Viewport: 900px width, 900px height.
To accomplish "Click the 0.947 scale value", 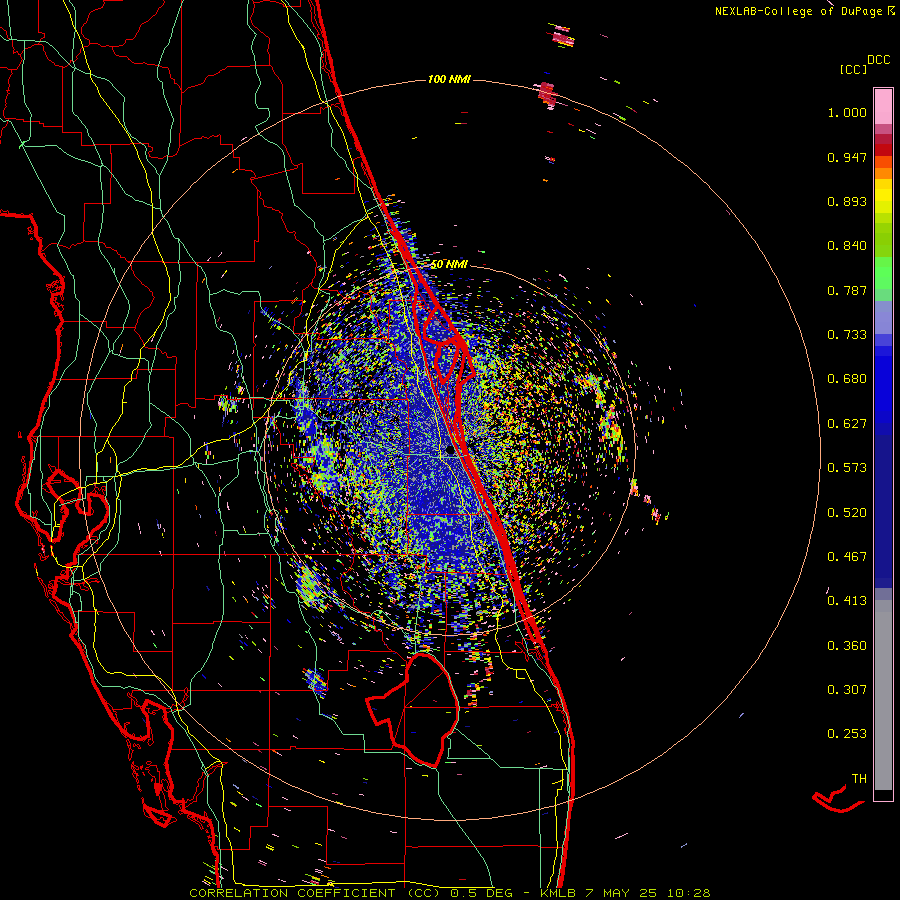I will tap(847, 157).
